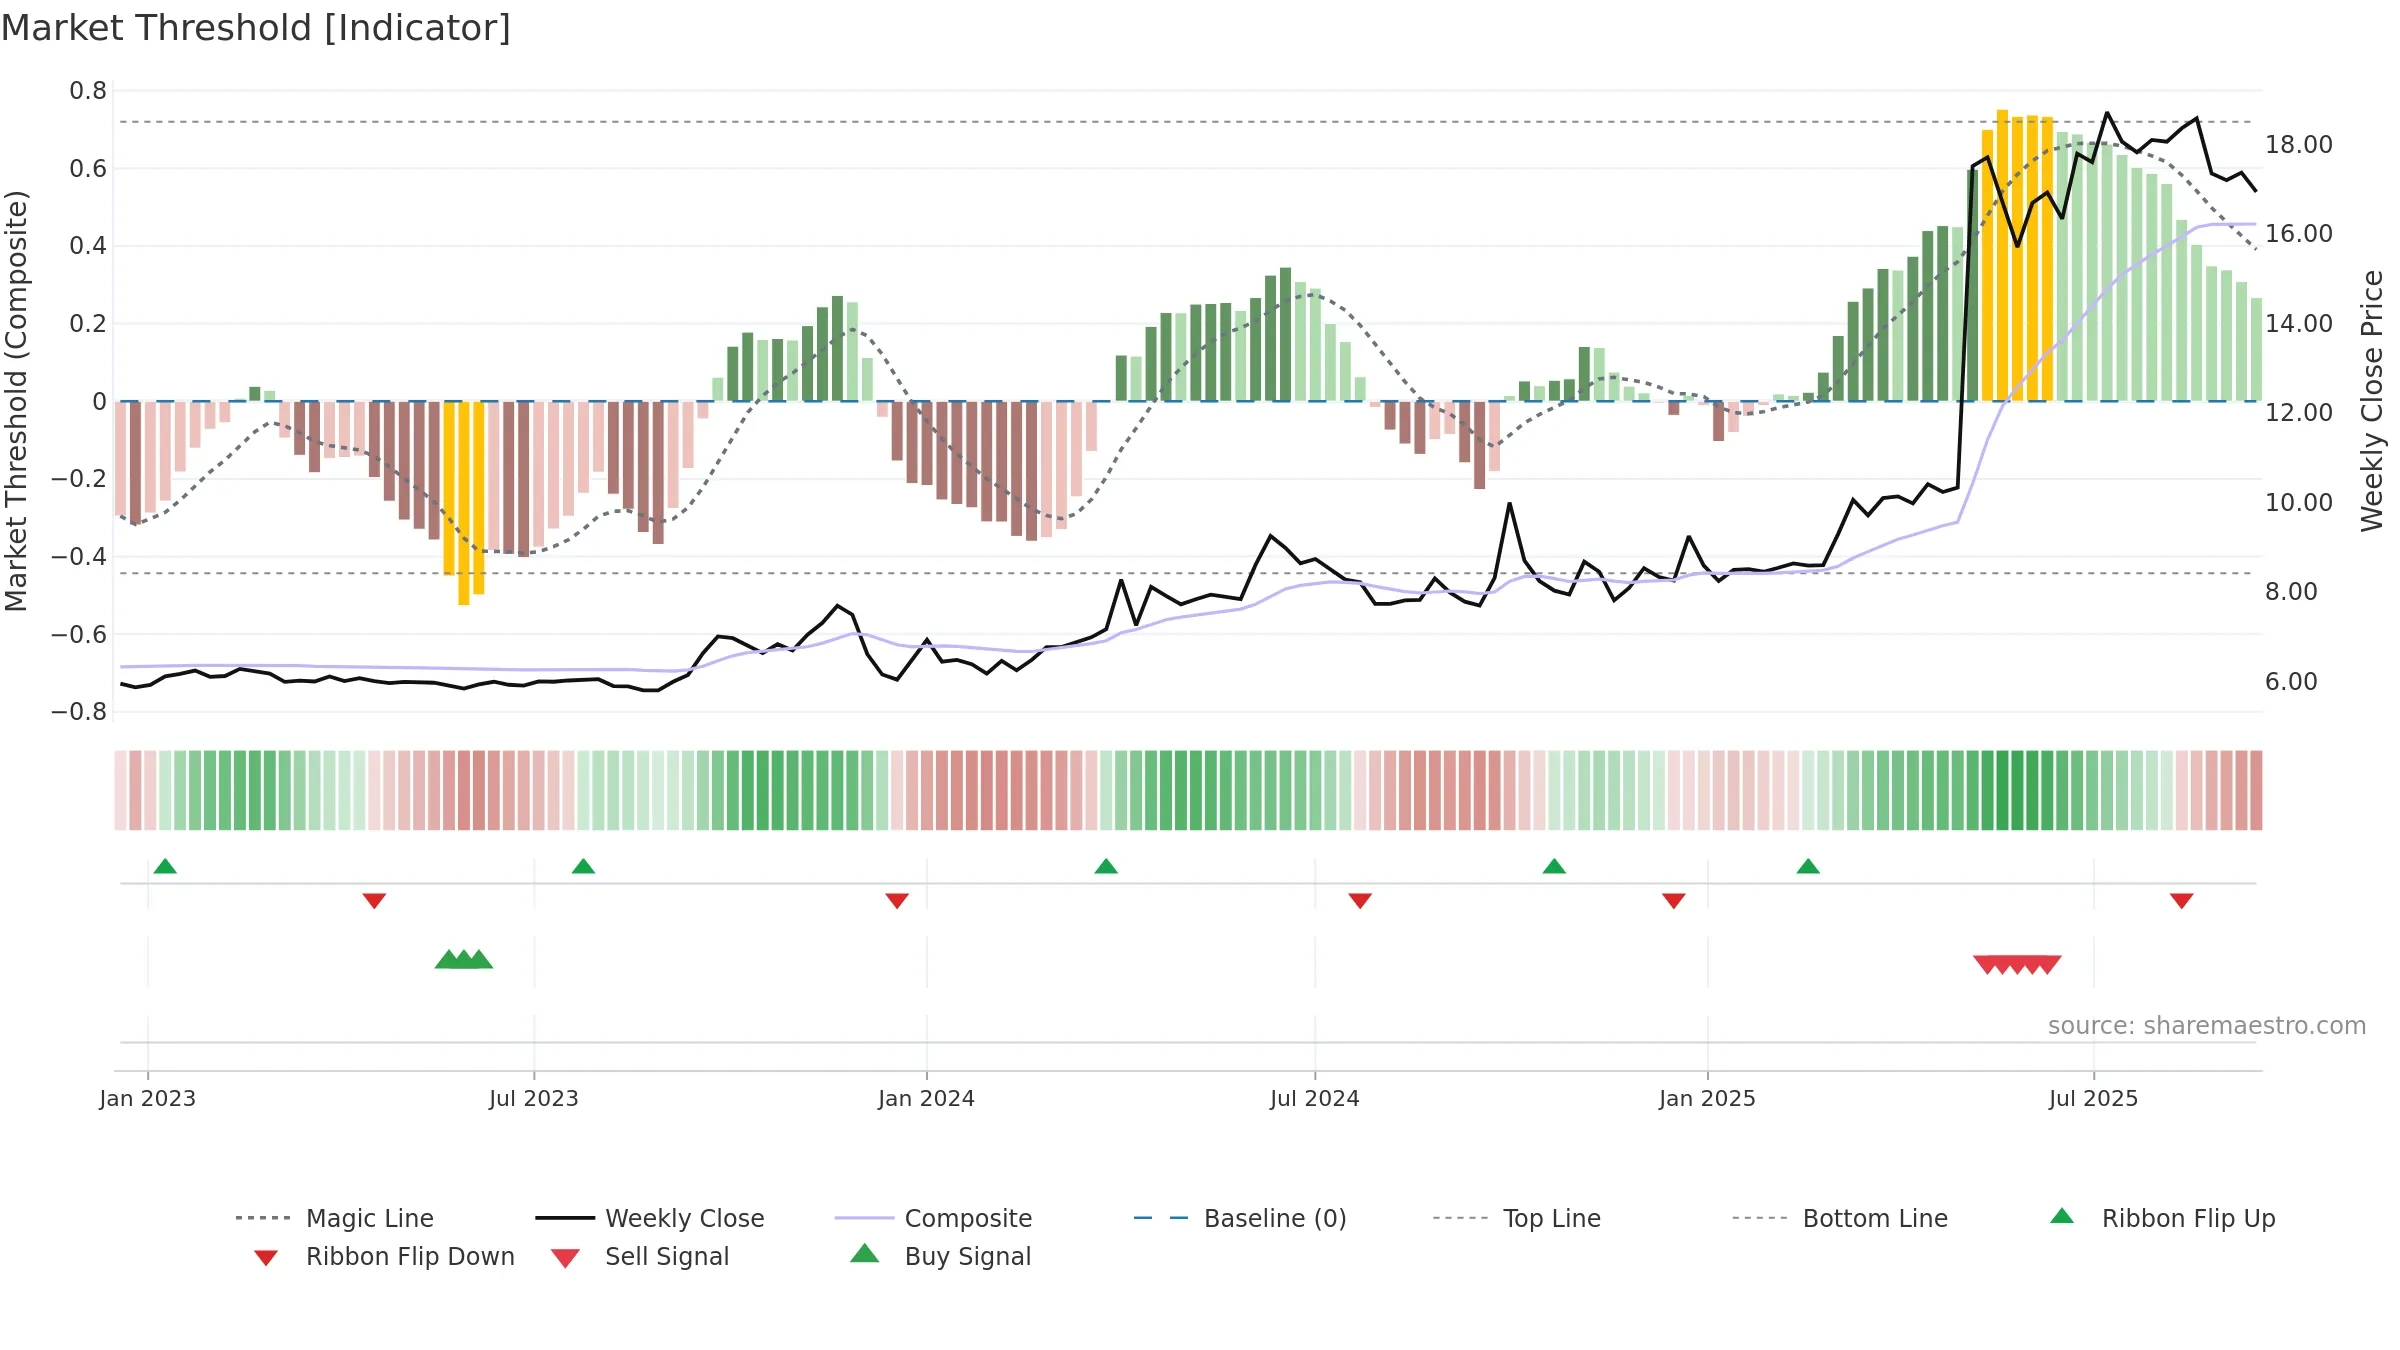The width and height of the screenshot is (2400, 1350).
Task: Click the chart title Market Threshold [Indicator]
Action: 256,28
